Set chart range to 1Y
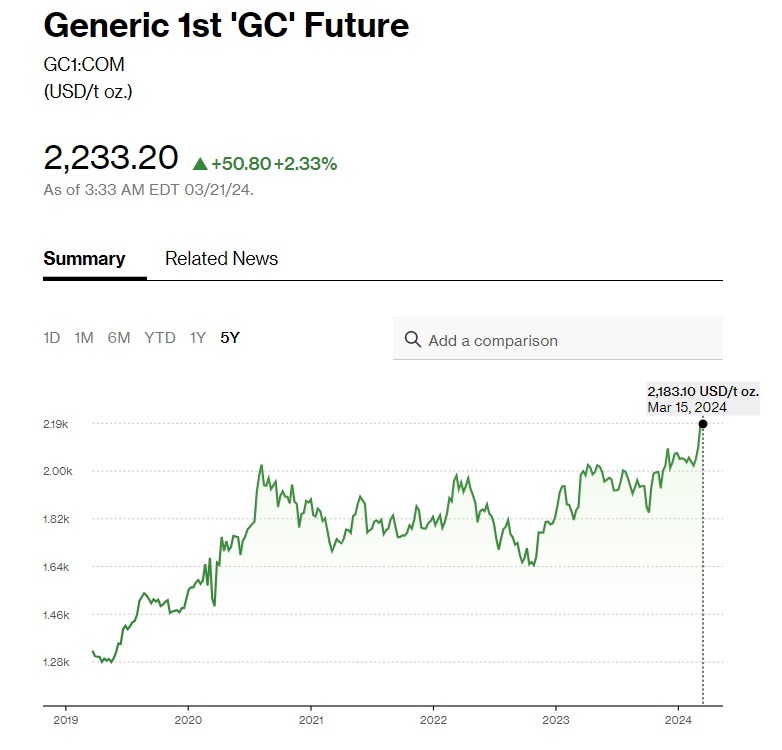Screen dimensions: 782x750 [197, 338]
